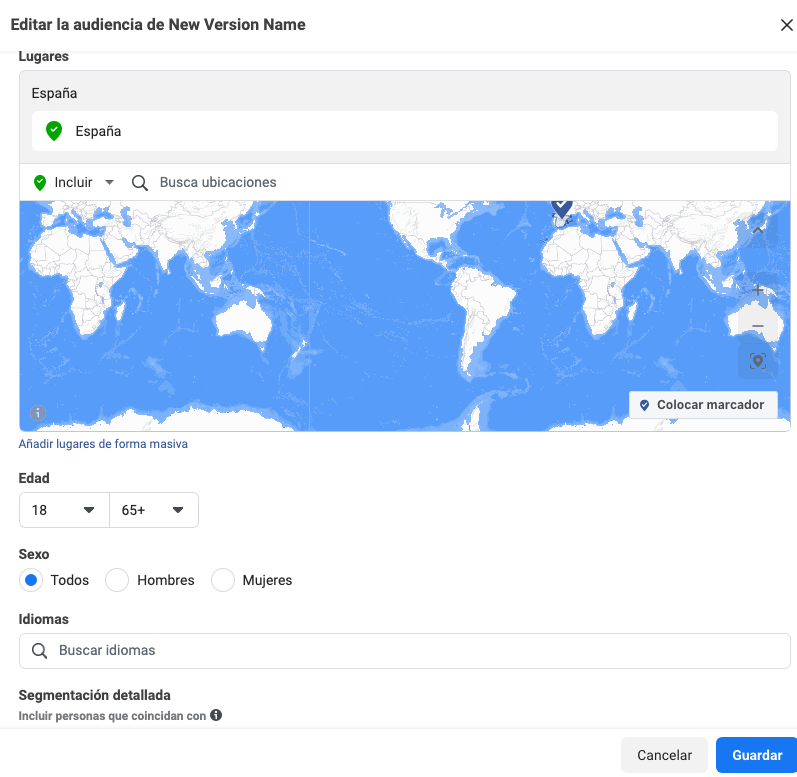Open the map info icon

[38, 413]
